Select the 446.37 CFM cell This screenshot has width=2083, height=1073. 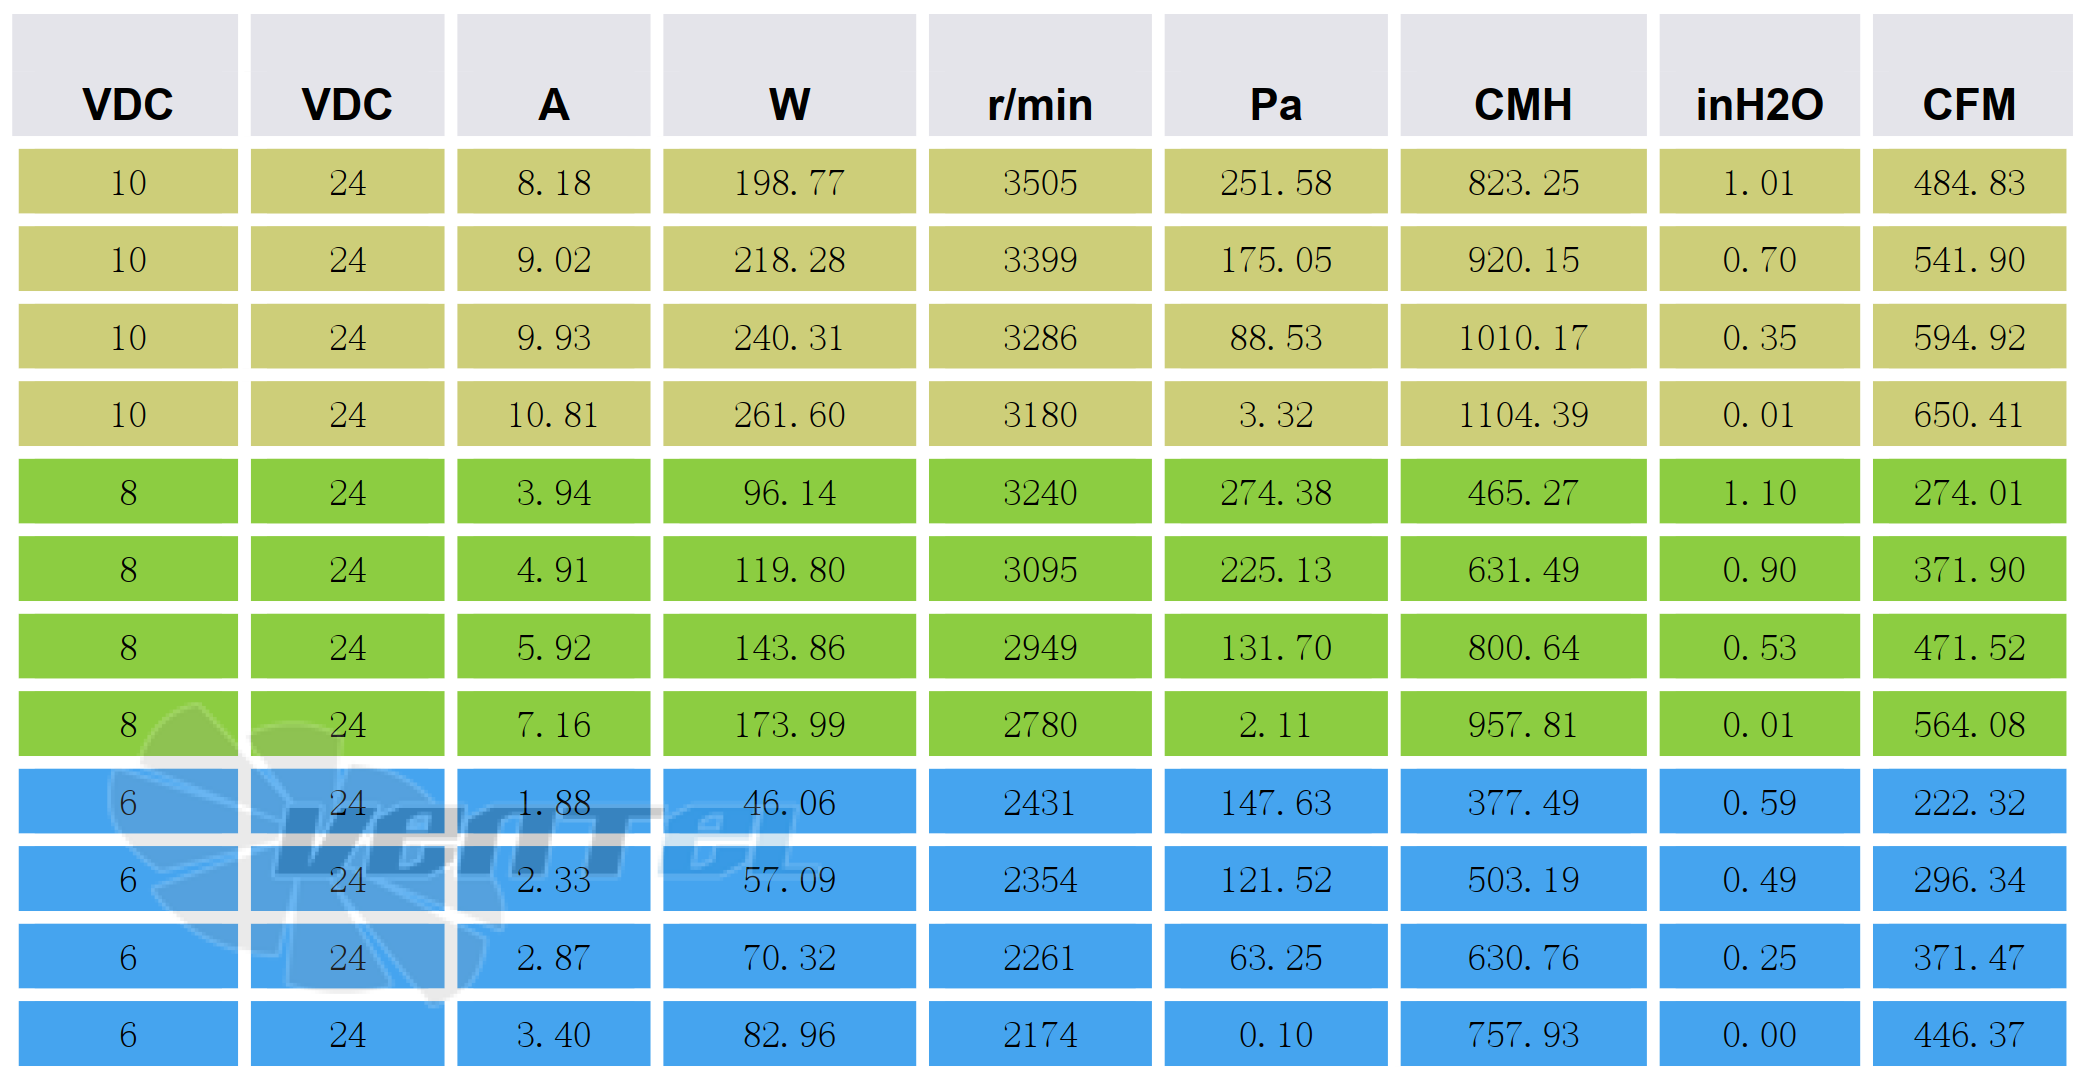(x=1968, y=1034)
